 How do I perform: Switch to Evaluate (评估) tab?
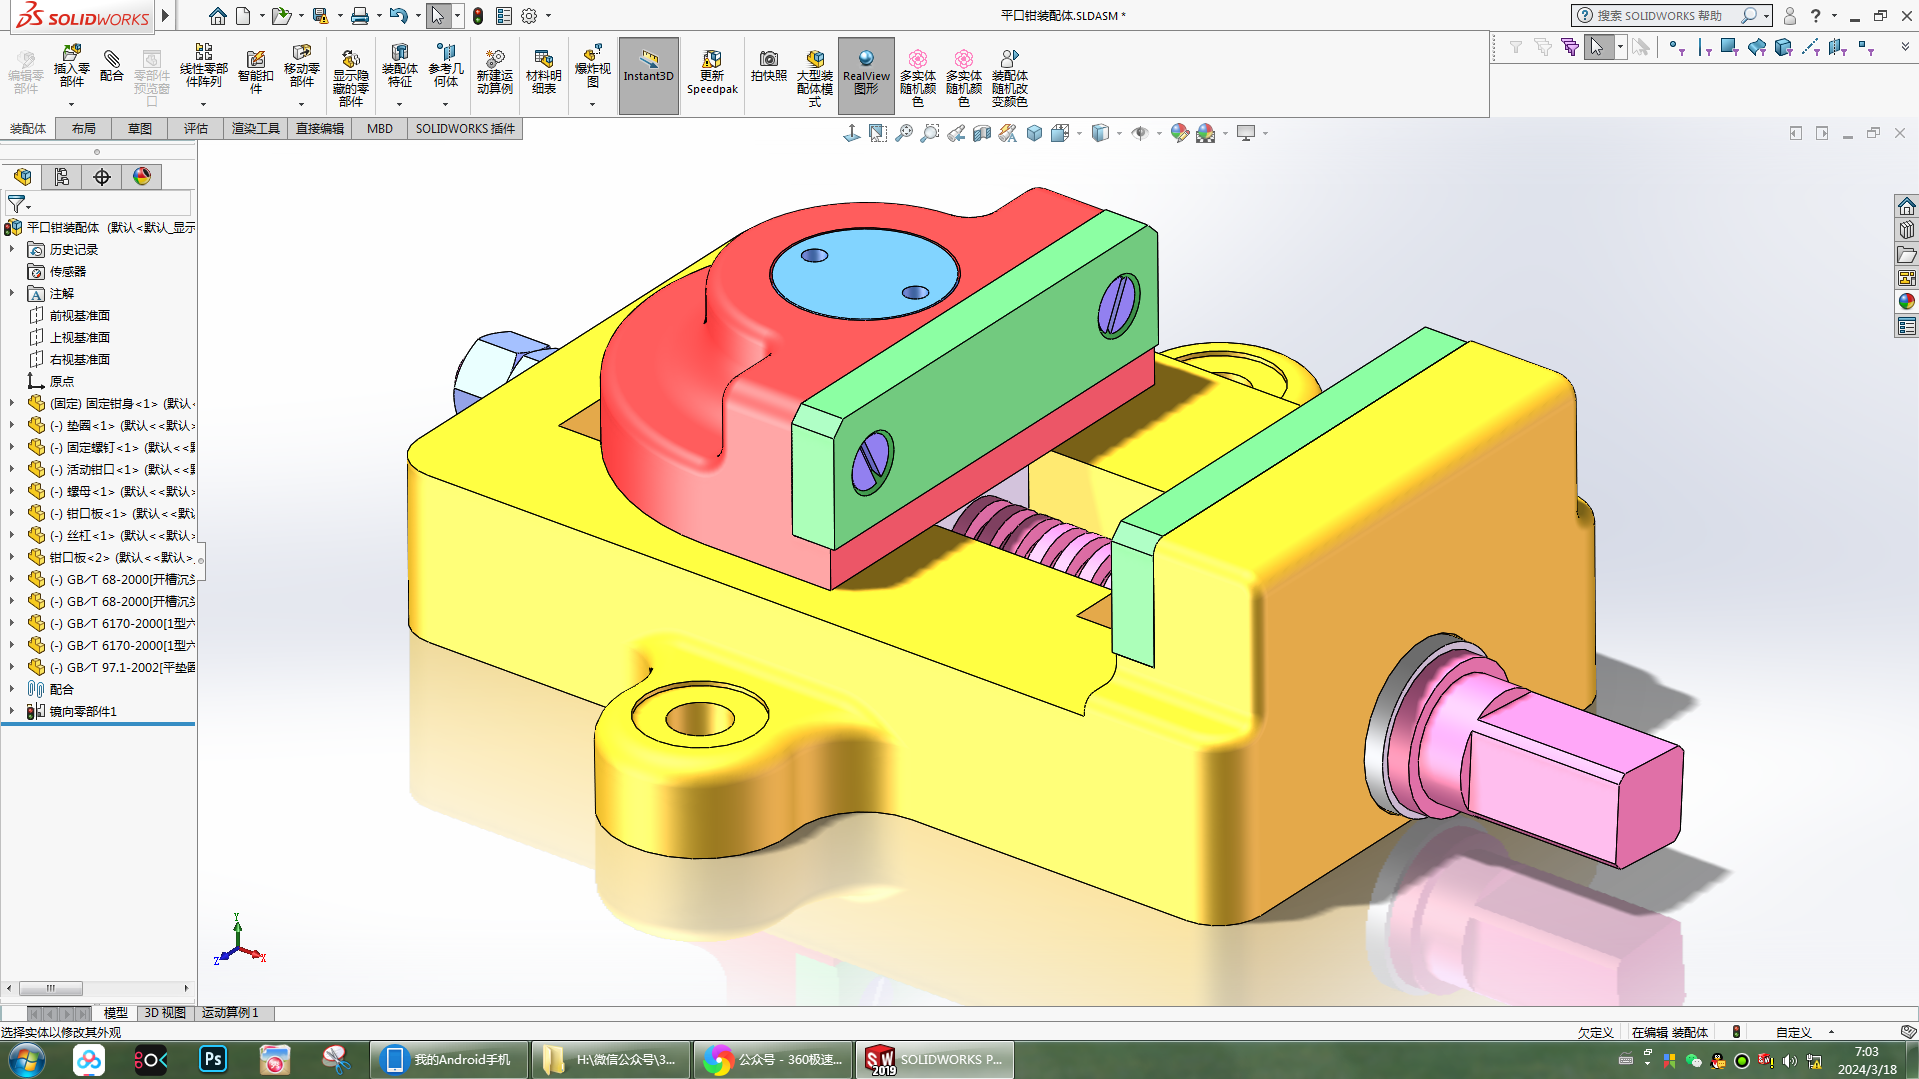196,129
